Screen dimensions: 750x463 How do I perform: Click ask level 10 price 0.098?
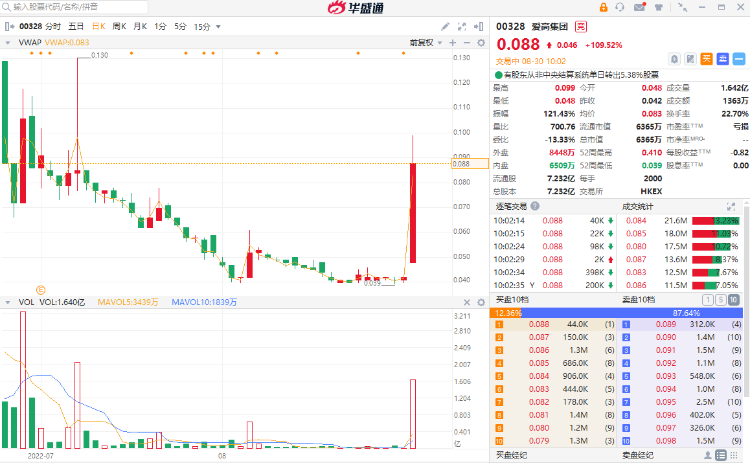(x=666, y=441)
